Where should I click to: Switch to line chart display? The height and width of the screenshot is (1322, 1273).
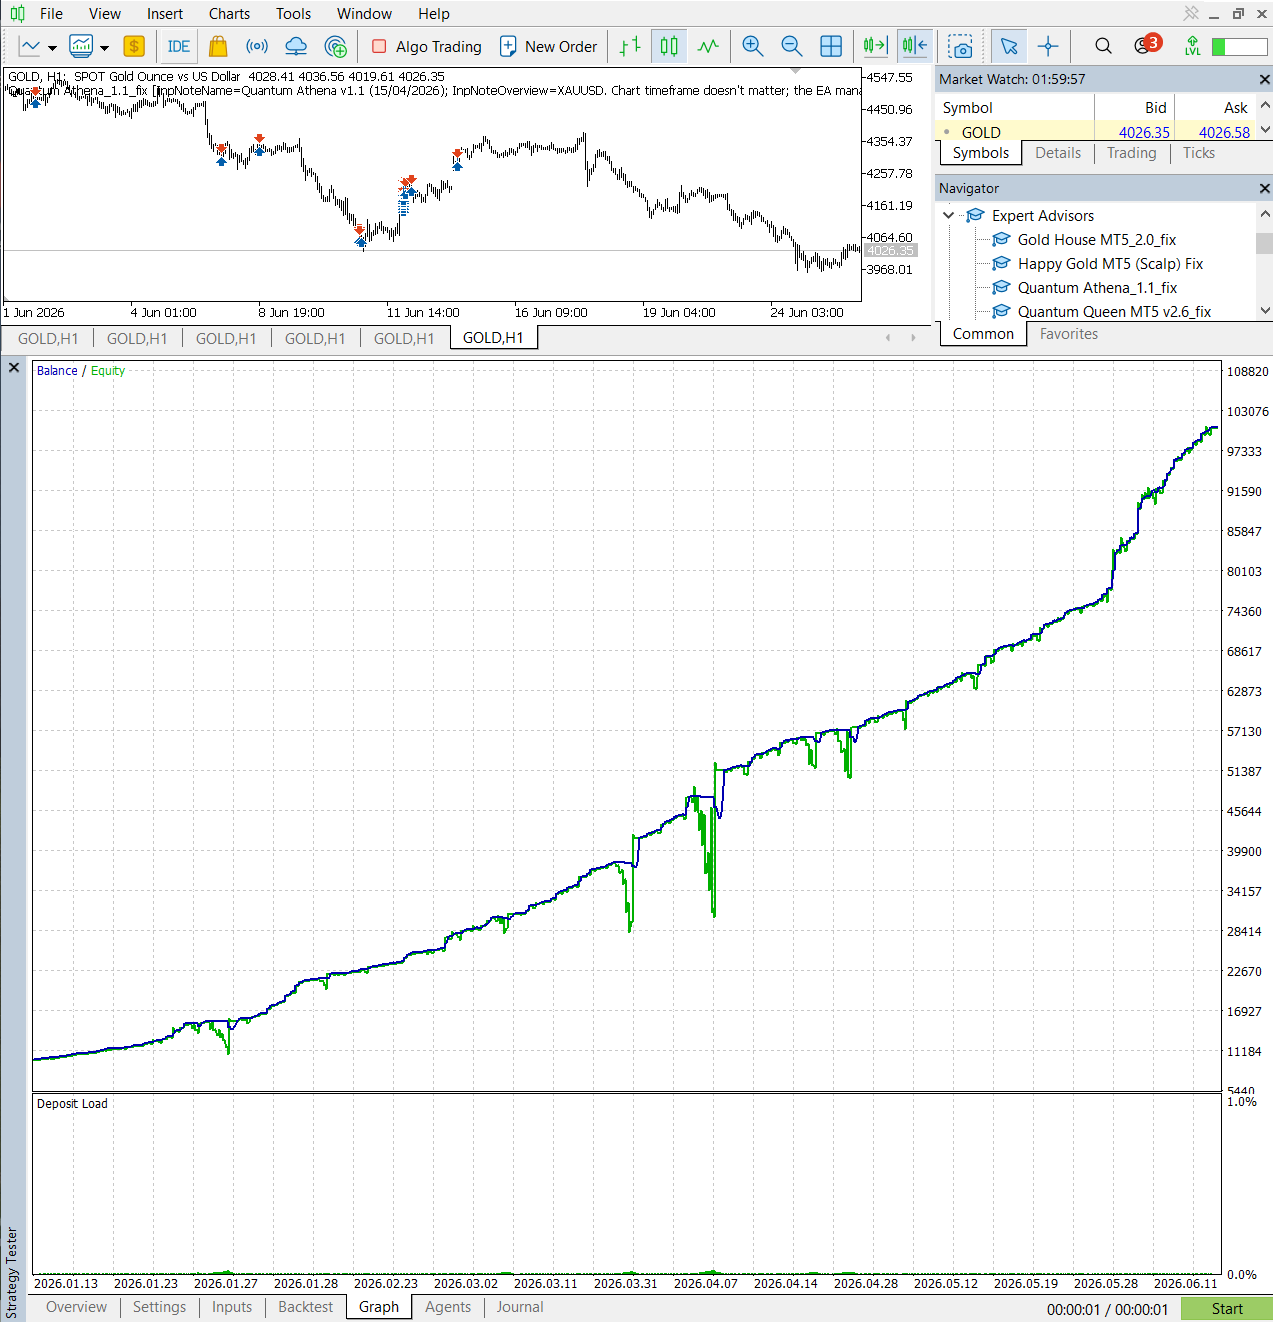pyautogui.click(x=708, y=46)
